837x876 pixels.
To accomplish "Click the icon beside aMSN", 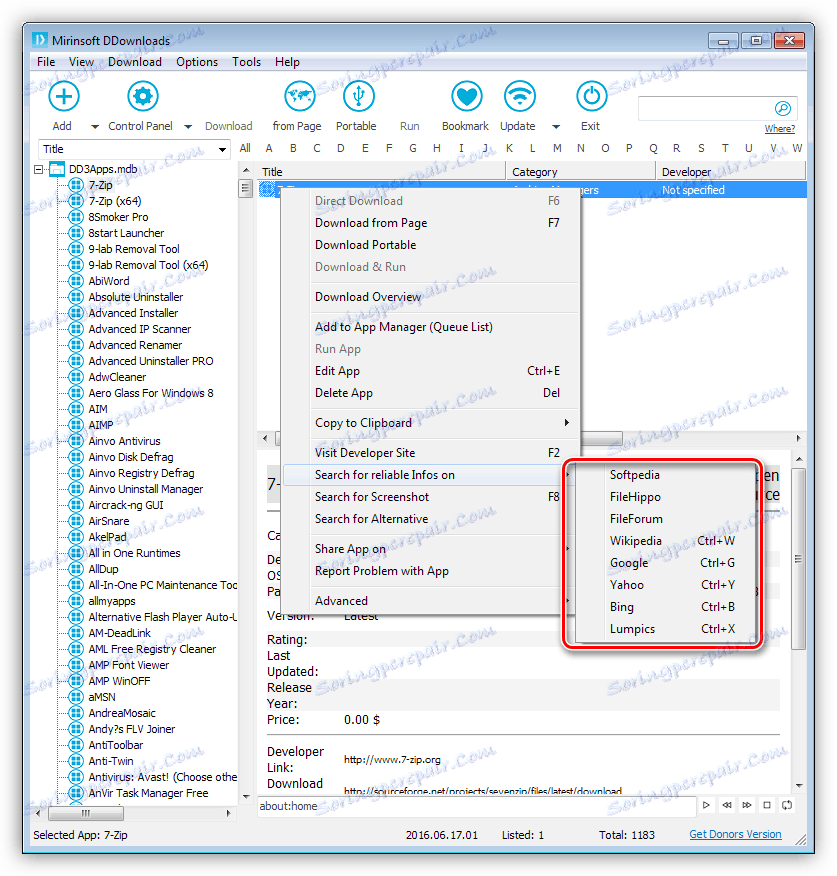I will point(75,697).
